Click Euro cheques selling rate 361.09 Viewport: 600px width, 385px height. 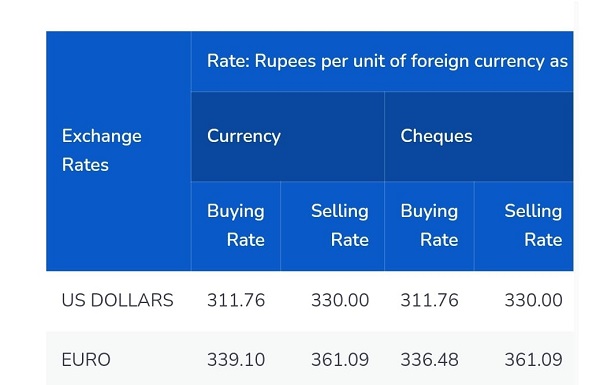(533, 360)
